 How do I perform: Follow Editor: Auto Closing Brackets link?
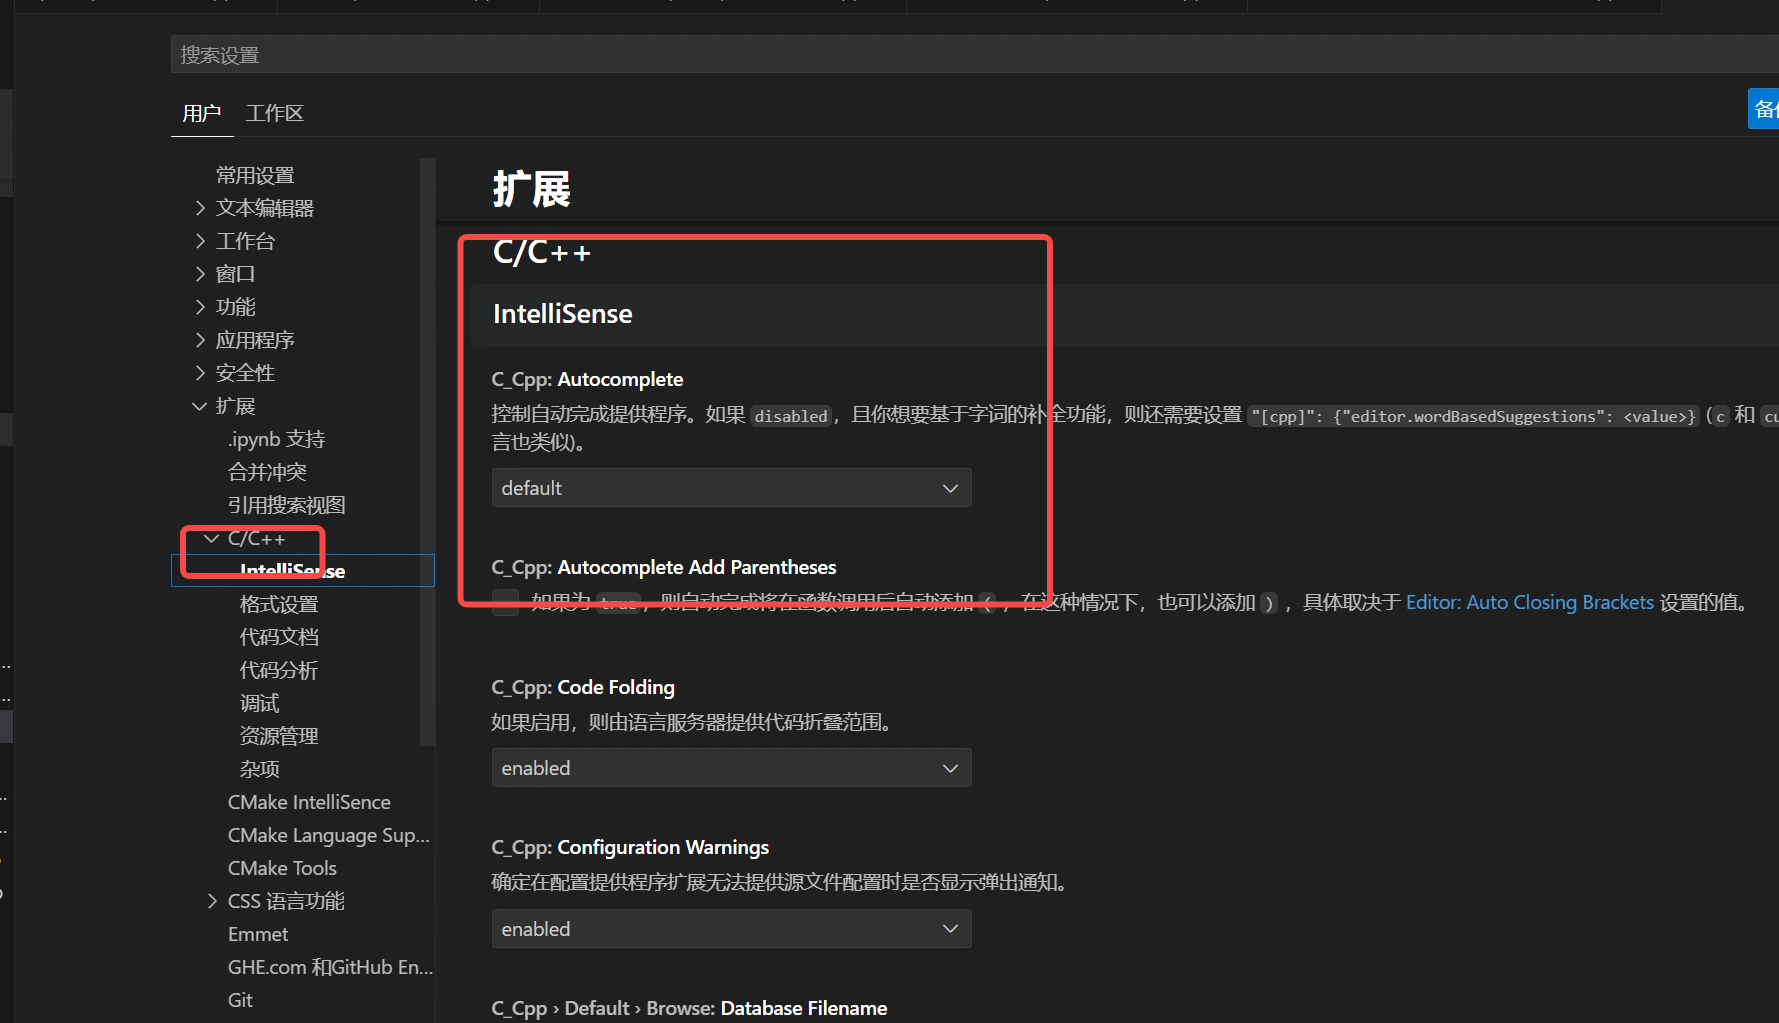pyautogui.click(x=1530, y=602)
